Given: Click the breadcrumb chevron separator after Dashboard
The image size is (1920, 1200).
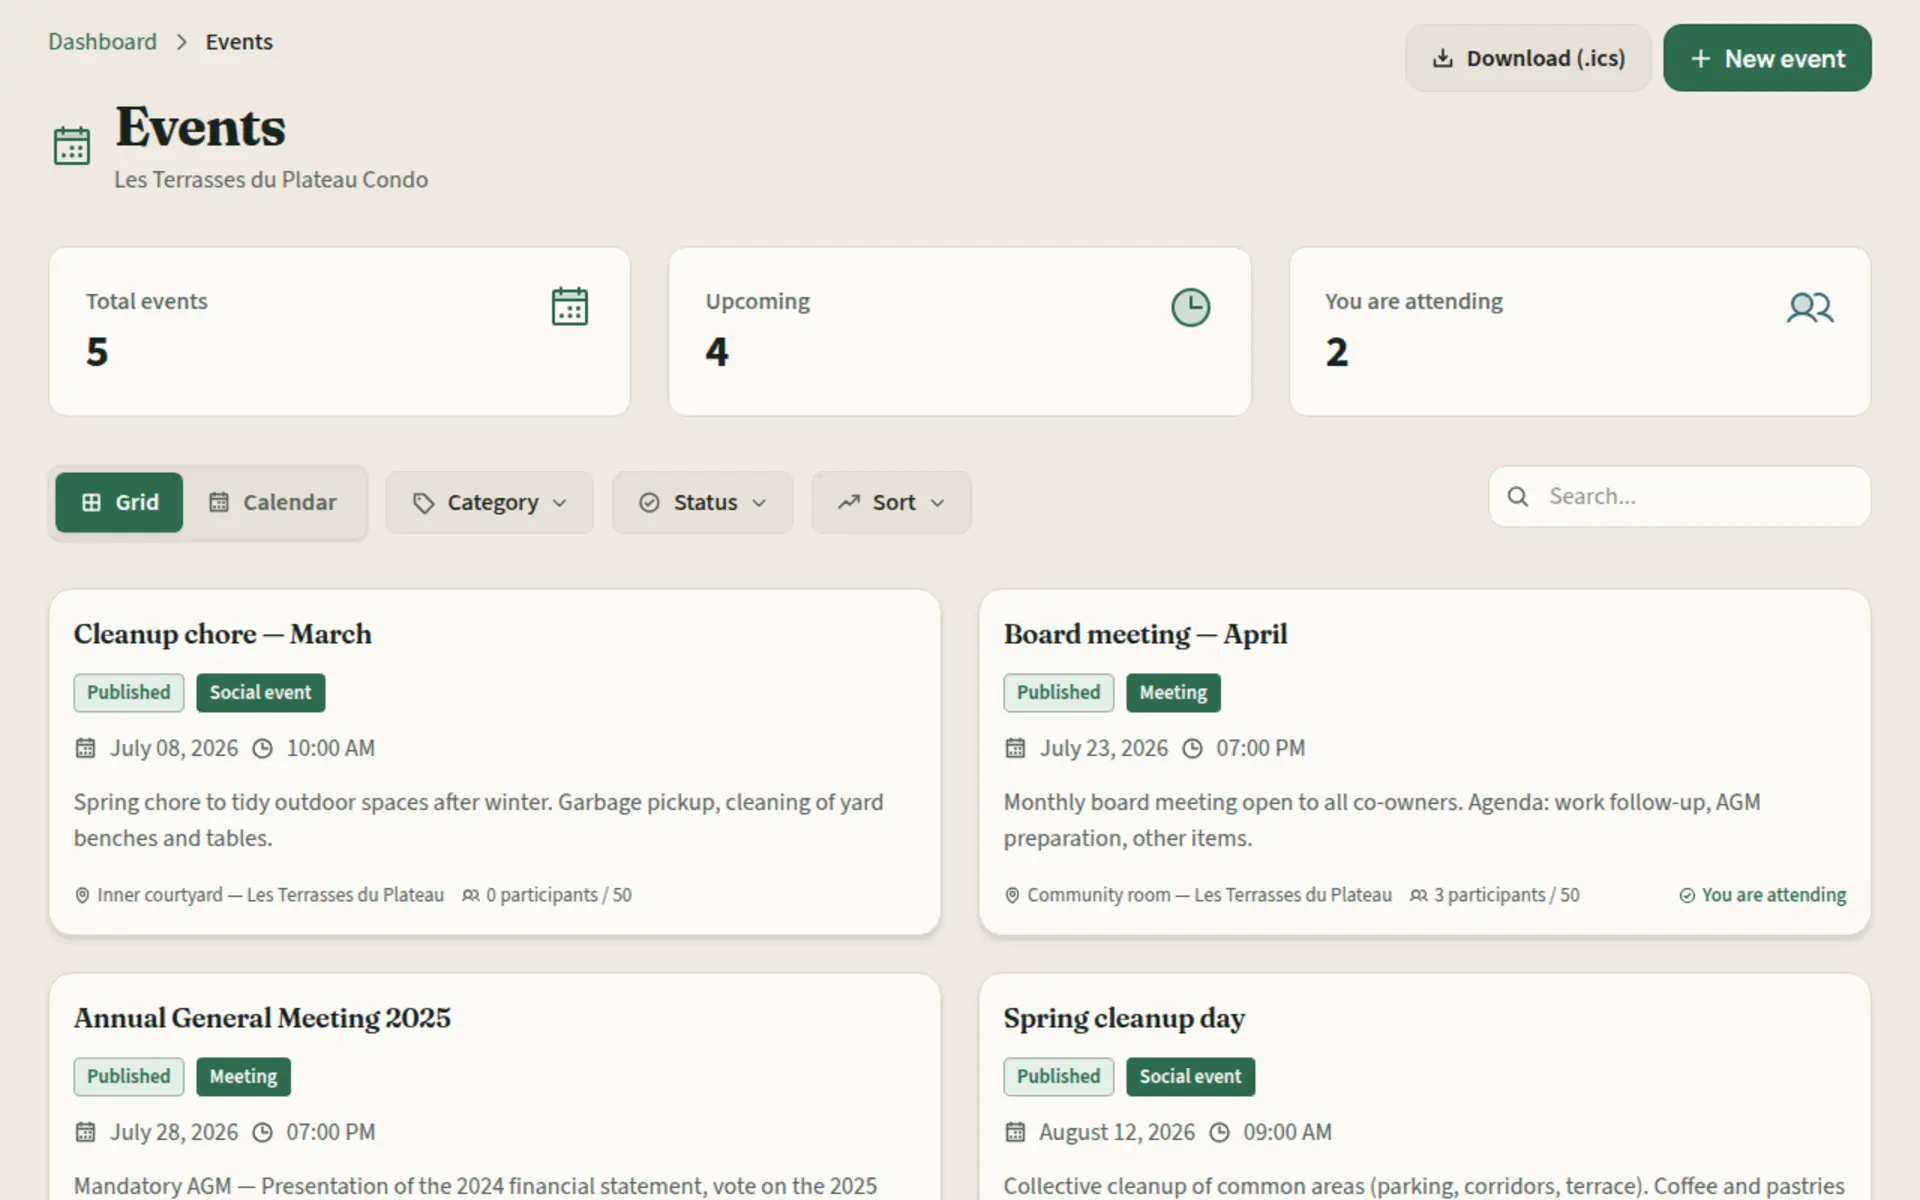Looking at the screenshot, I should [x=181, y=42].
